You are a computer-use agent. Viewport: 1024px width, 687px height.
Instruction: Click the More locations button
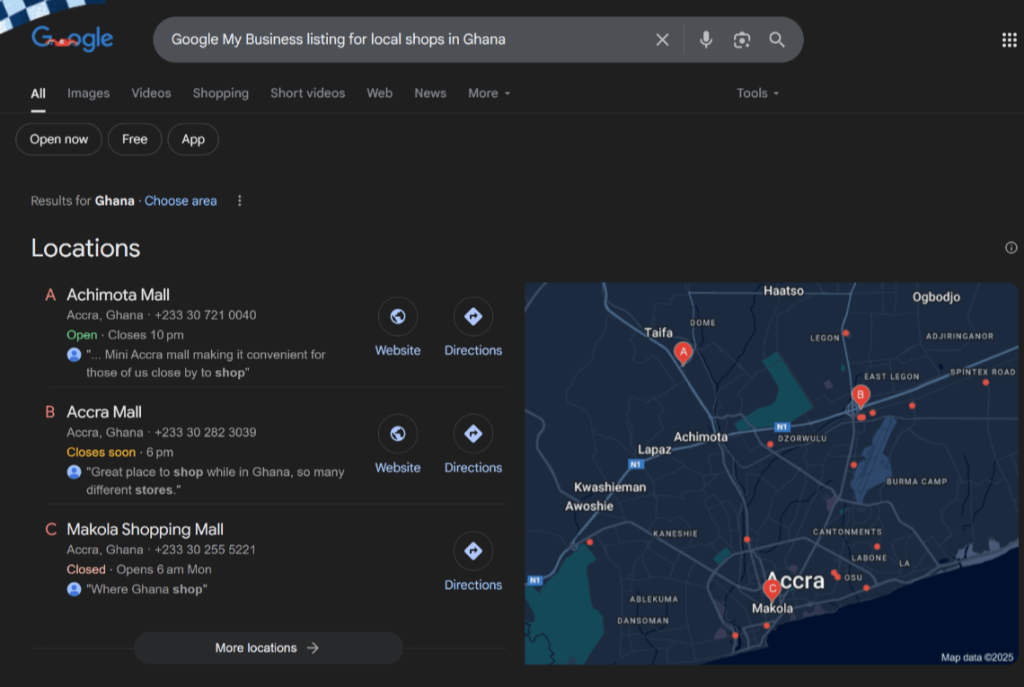[x=268, y=648]
